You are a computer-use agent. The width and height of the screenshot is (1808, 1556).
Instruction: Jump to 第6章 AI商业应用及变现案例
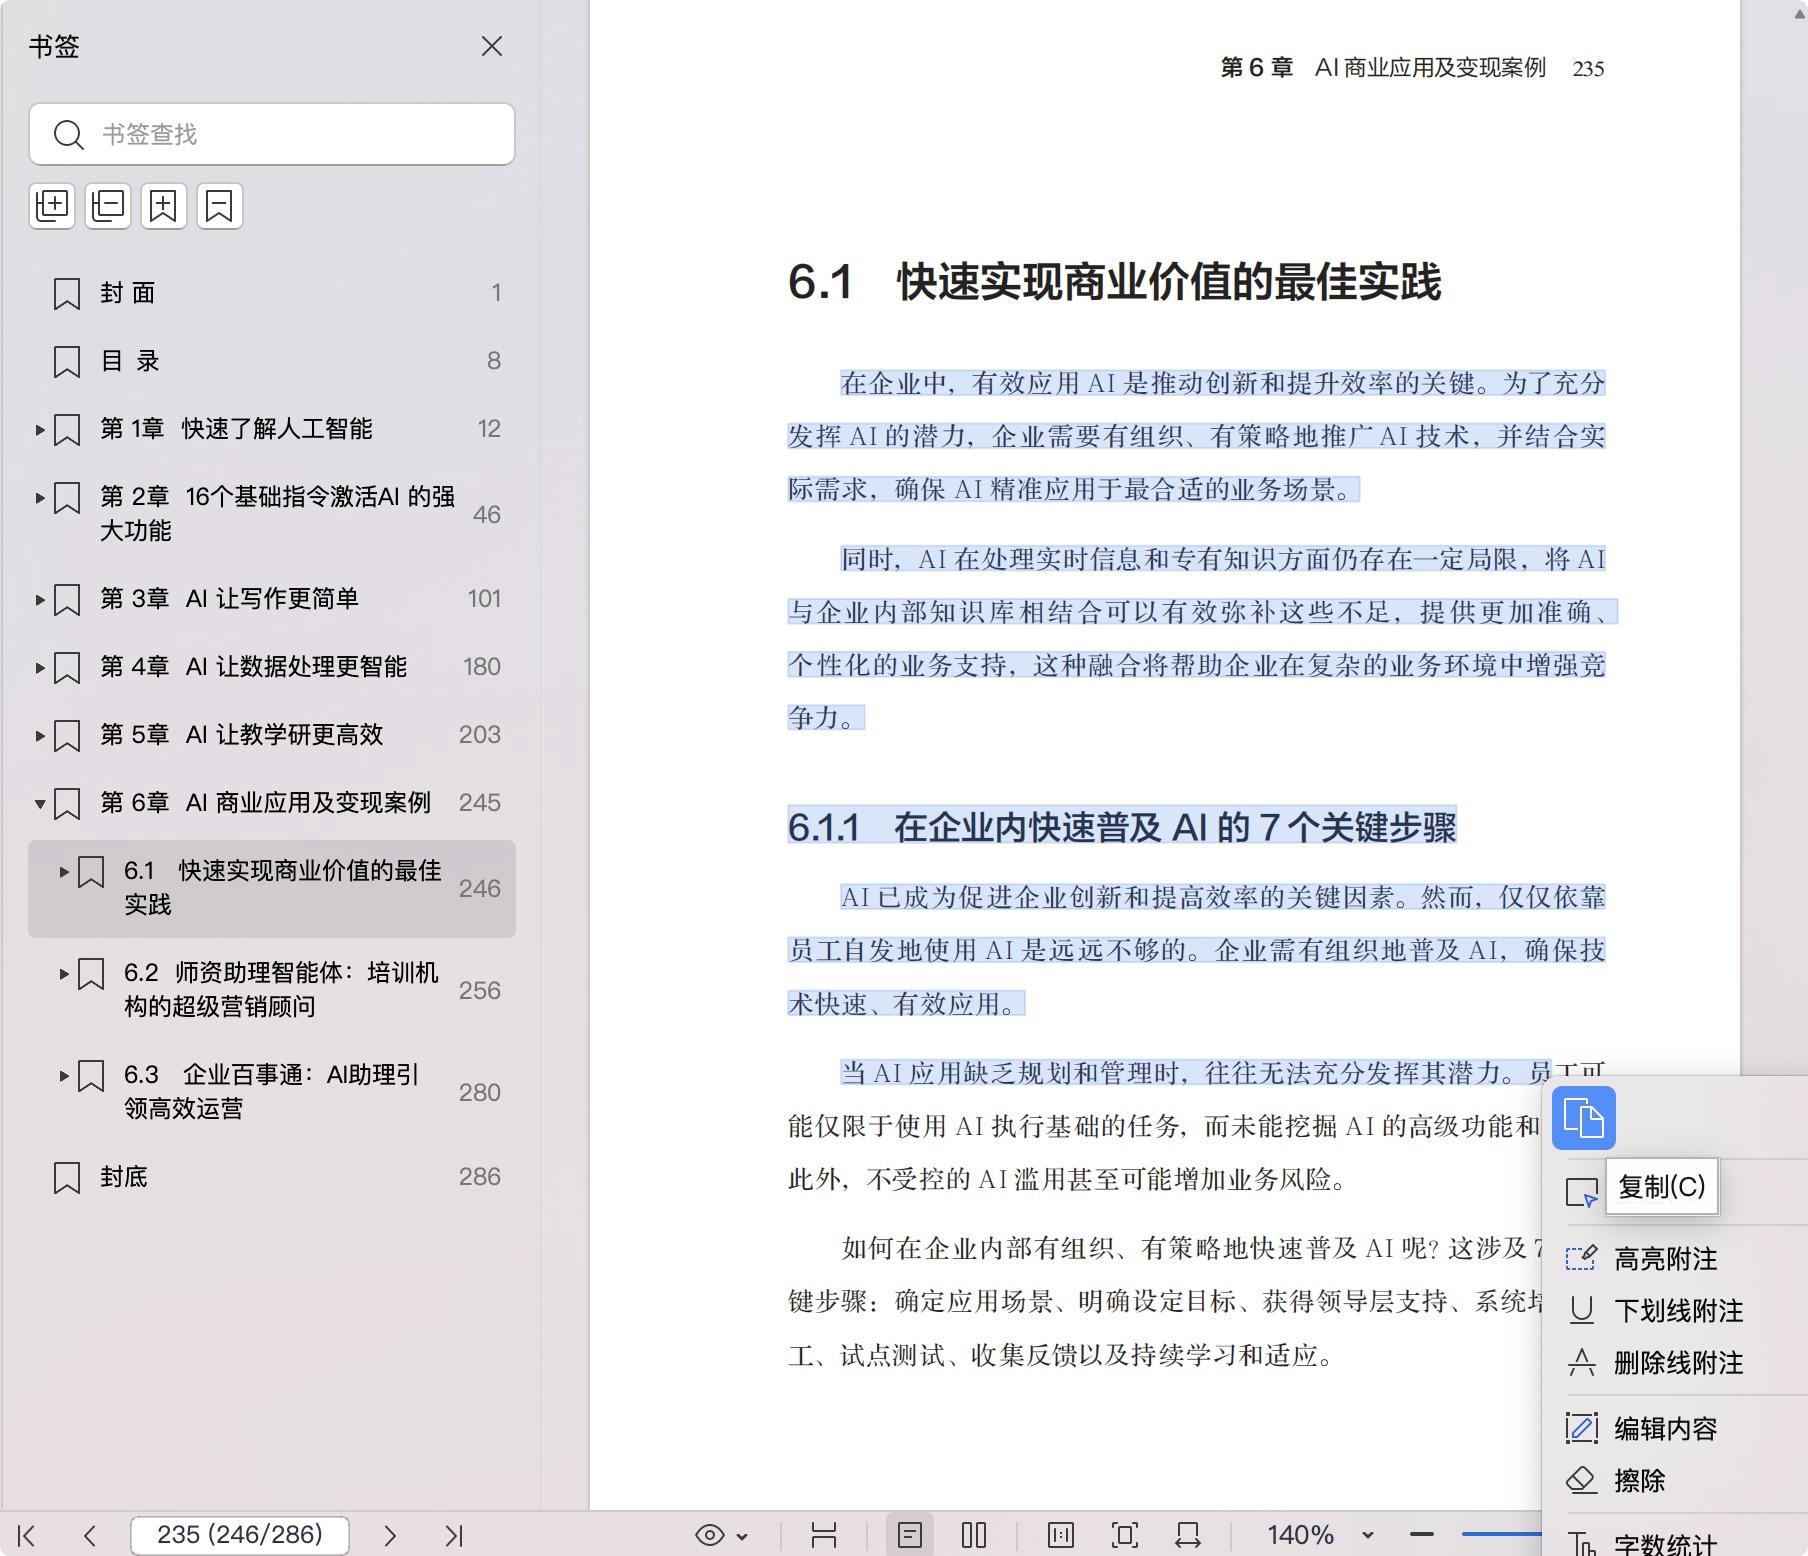point(265,803)
